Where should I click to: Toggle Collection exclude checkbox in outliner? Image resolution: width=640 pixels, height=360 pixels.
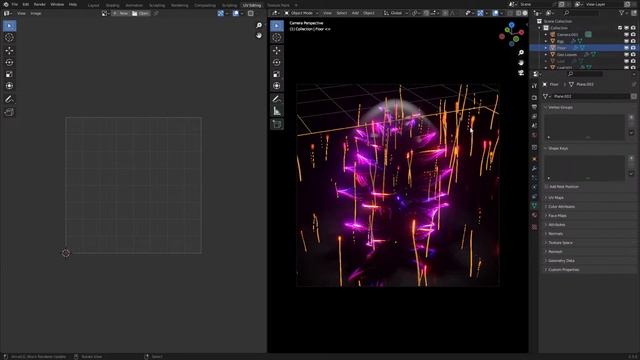620,28
